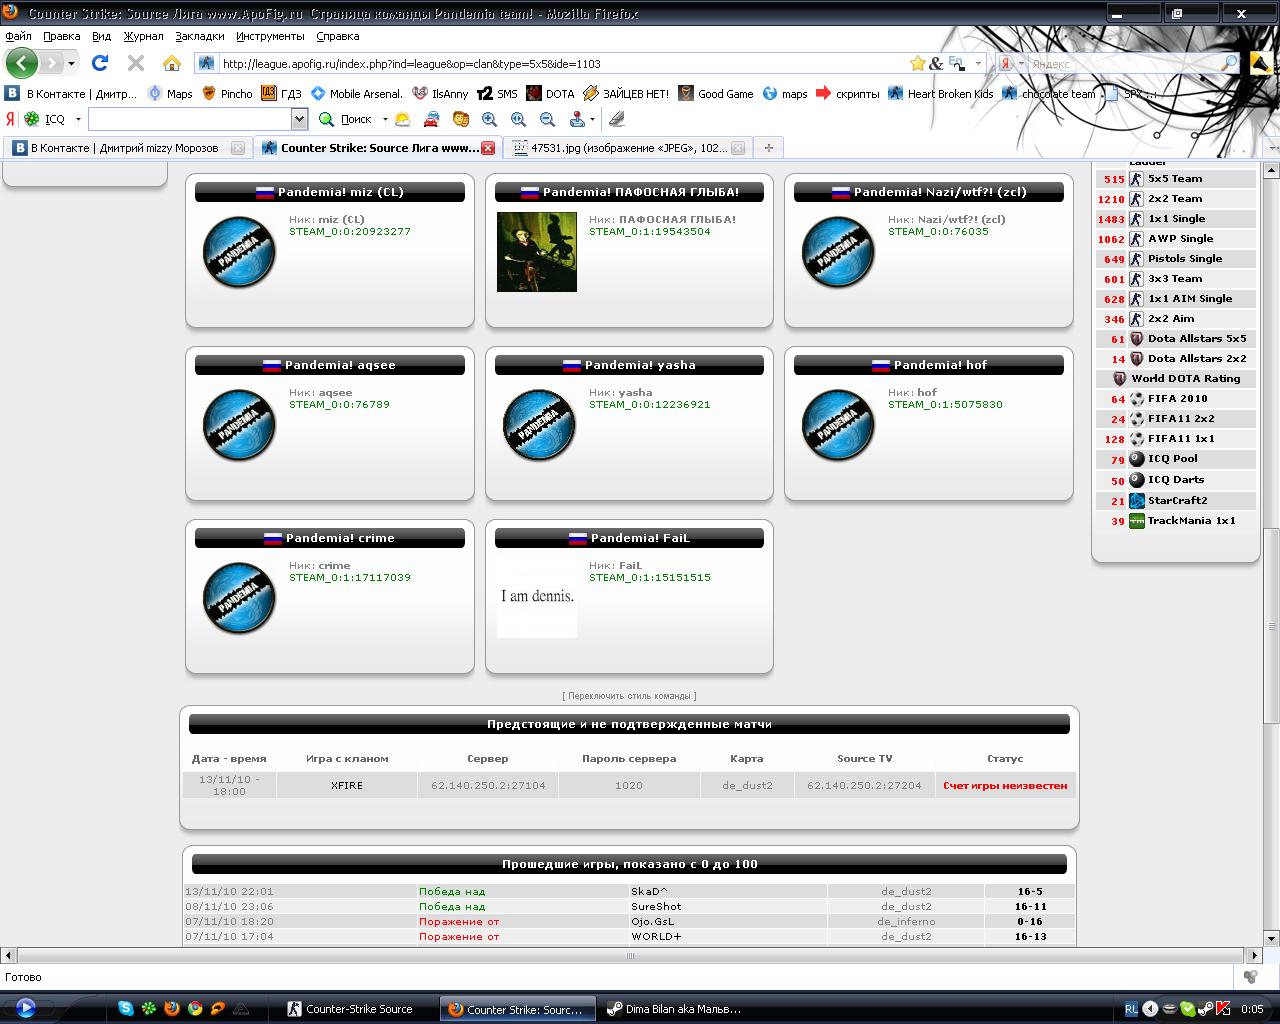This screenshot has width=1280, height=1024.
Task: Click the ICQ flower icon on the toolbar
Action: 32,119
